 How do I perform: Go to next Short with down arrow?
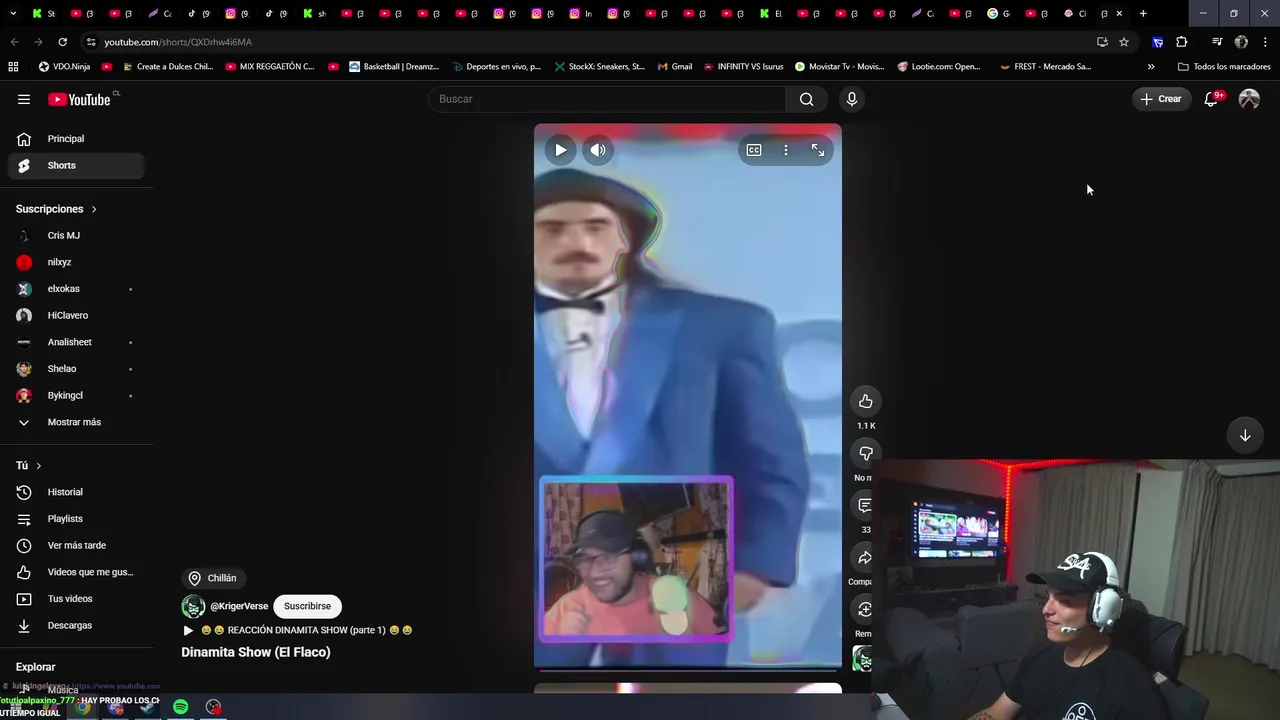pos(1245,436)
